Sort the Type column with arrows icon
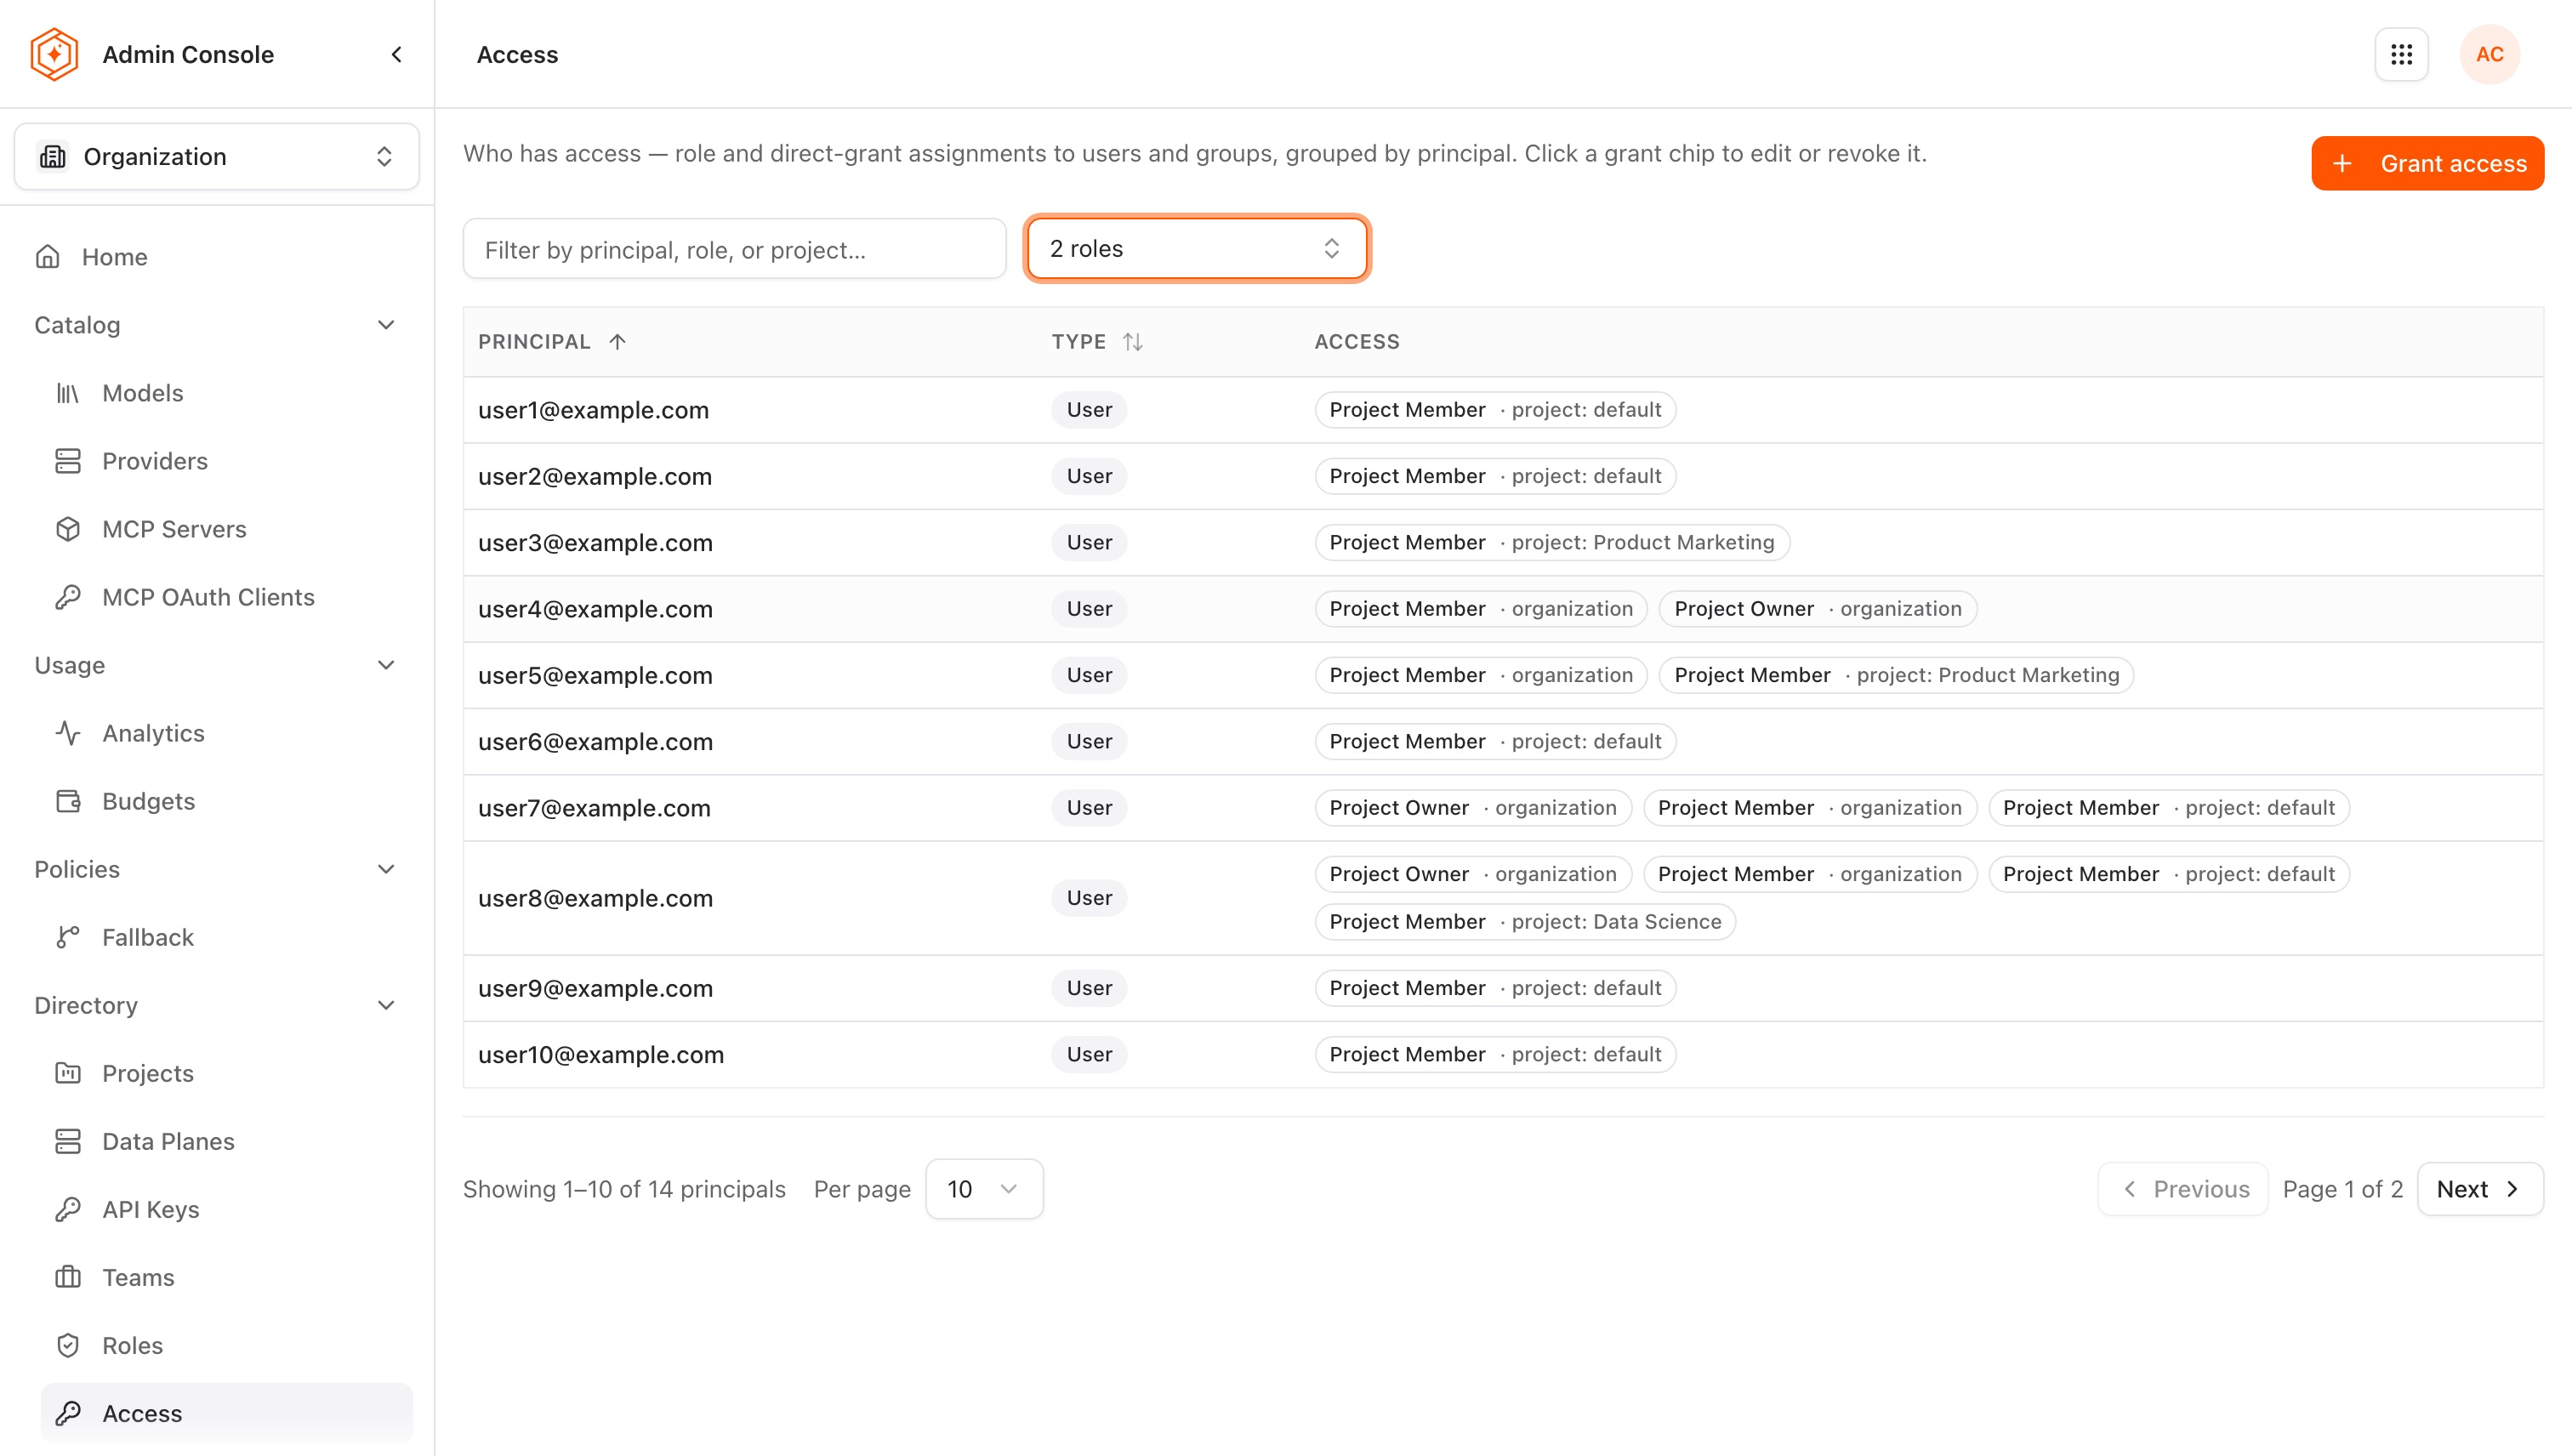The height and width of the screenshot is (1456, 2572). tap(1132, 342)
